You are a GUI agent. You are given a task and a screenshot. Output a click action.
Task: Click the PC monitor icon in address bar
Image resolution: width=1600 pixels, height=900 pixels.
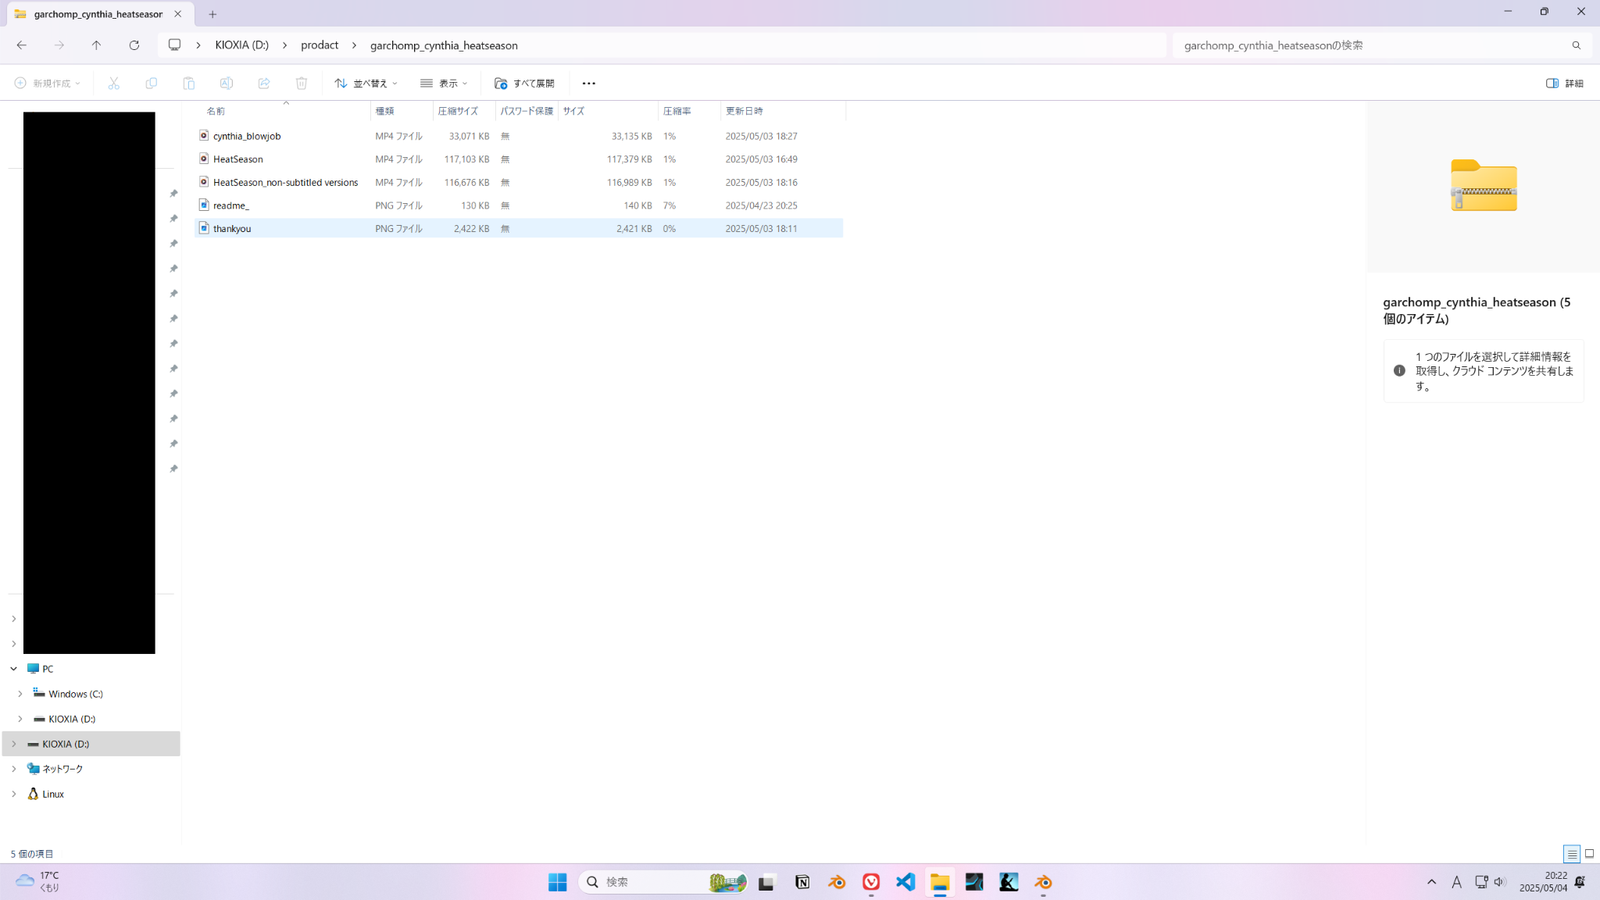[175, 45]
